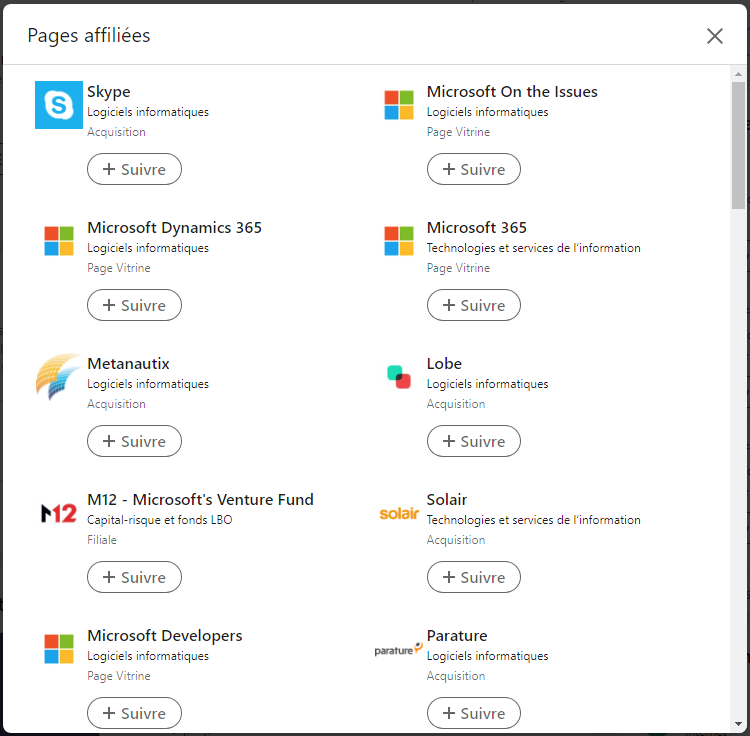Image resolution: width=750 pixels, height=736 pixels.
Task: Open Solair title link
Action: click(447, 500)
